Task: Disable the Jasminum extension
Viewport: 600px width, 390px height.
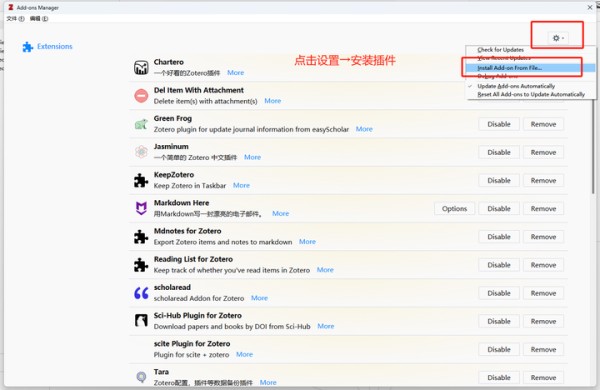Action: tap(499, 152)
